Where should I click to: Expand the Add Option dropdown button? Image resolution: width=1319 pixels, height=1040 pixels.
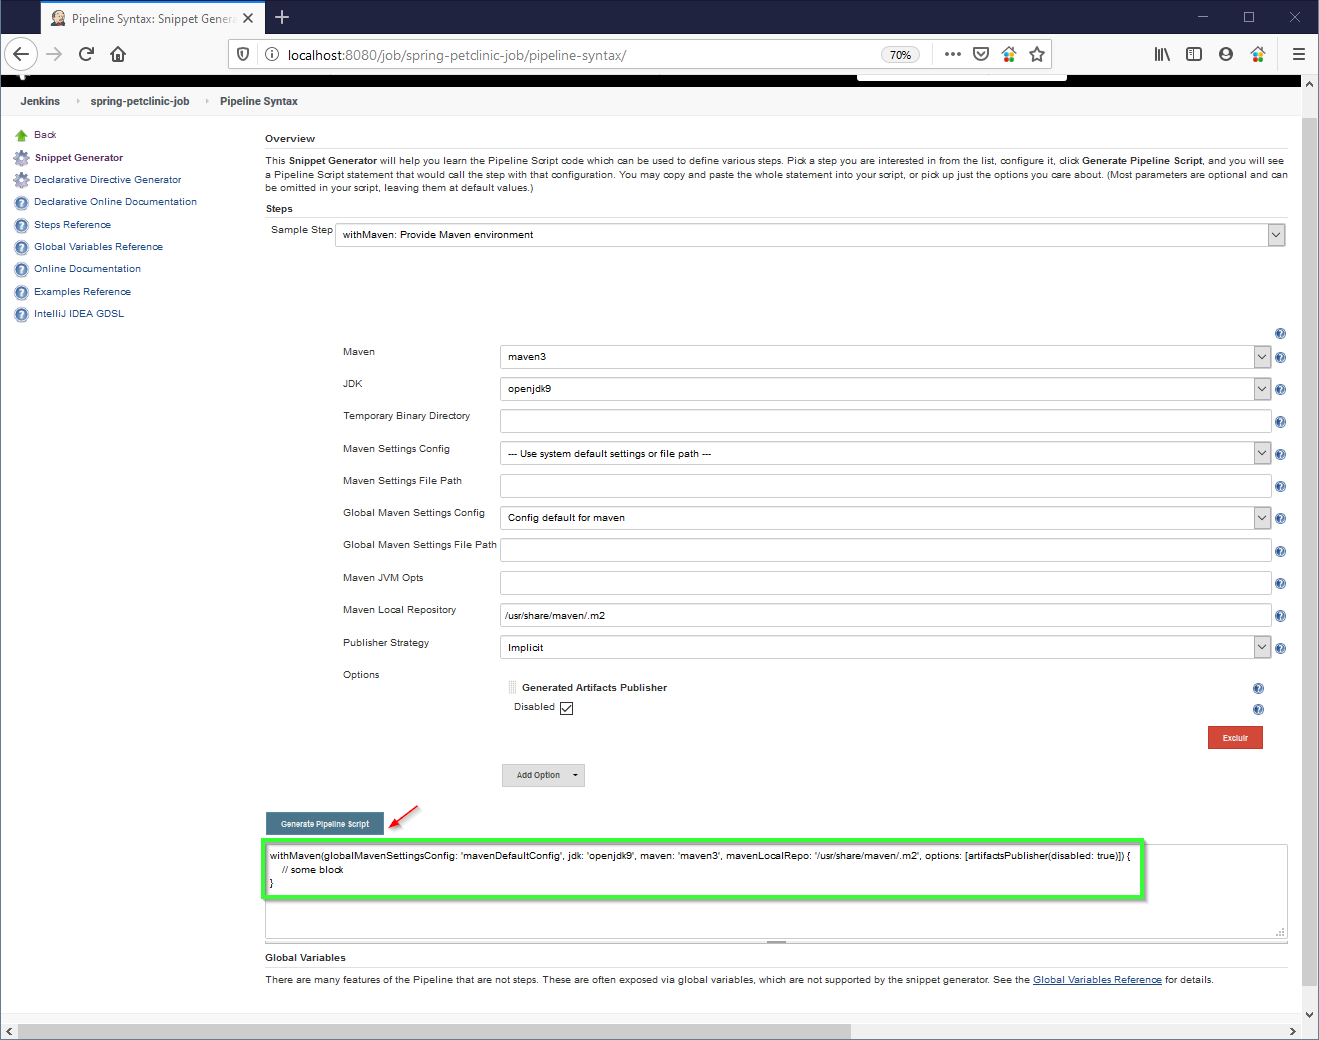[543, 775]
